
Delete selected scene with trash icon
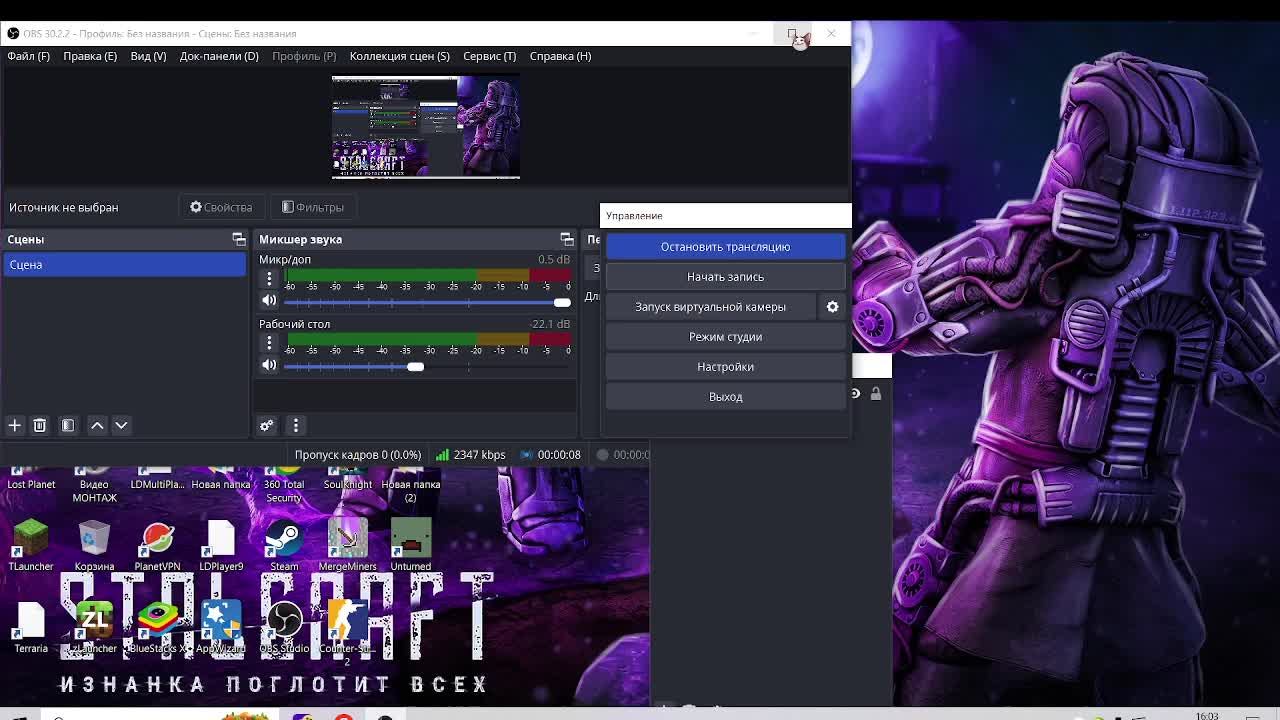tap(40, 425)
